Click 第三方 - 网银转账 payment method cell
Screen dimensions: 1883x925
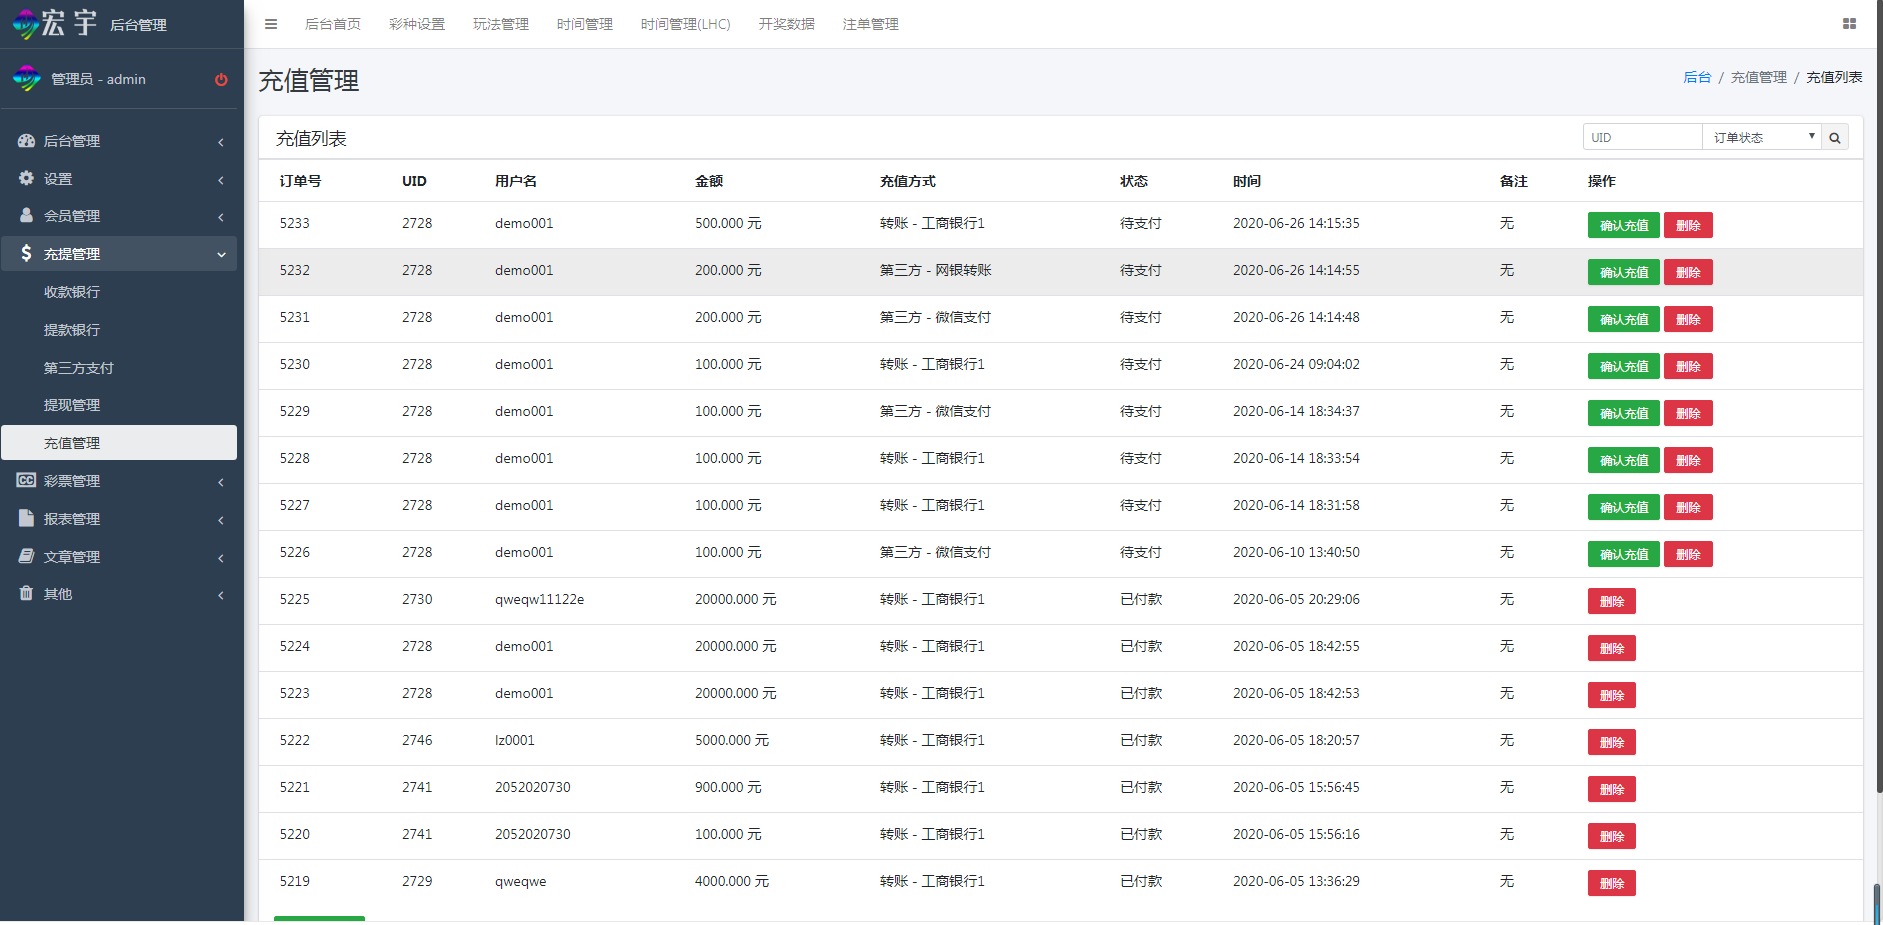click(936, 270)
